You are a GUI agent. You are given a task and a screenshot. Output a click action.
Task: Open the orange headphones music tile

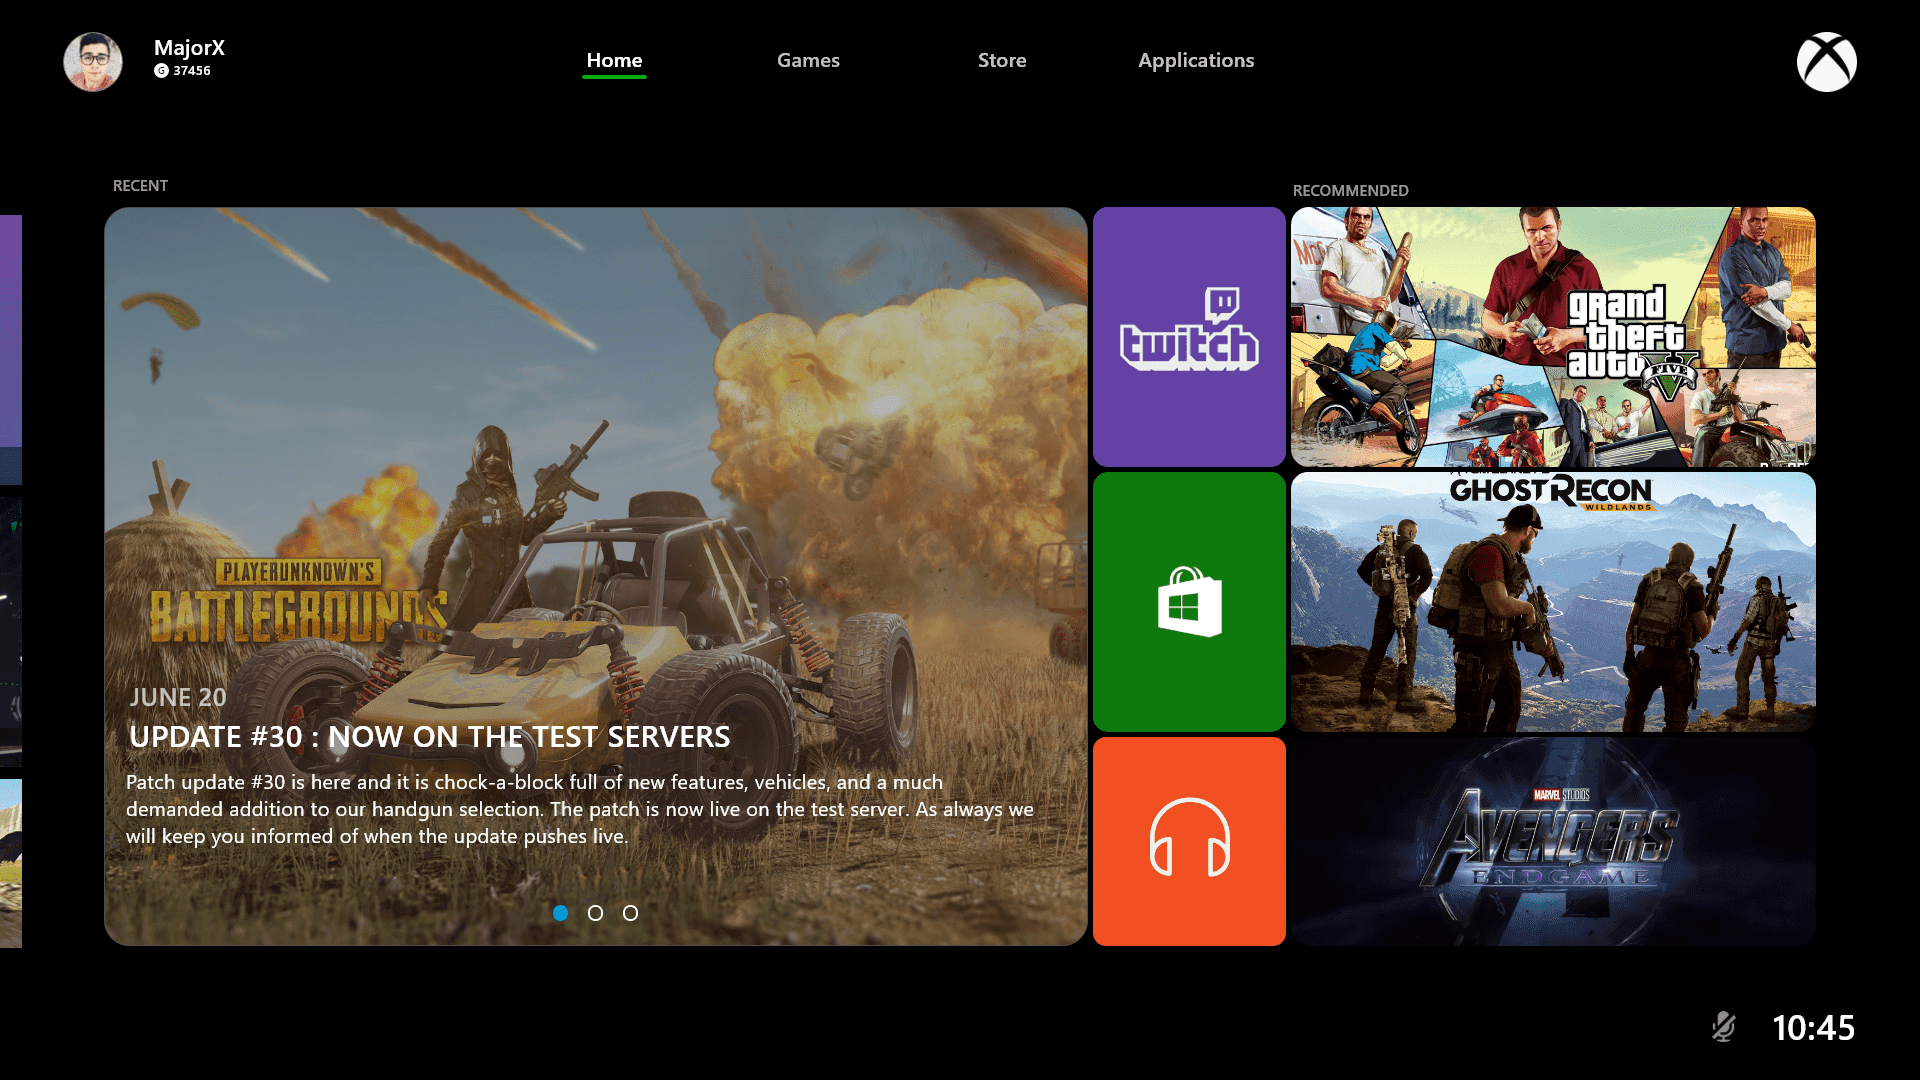(x=1189, y=841)
